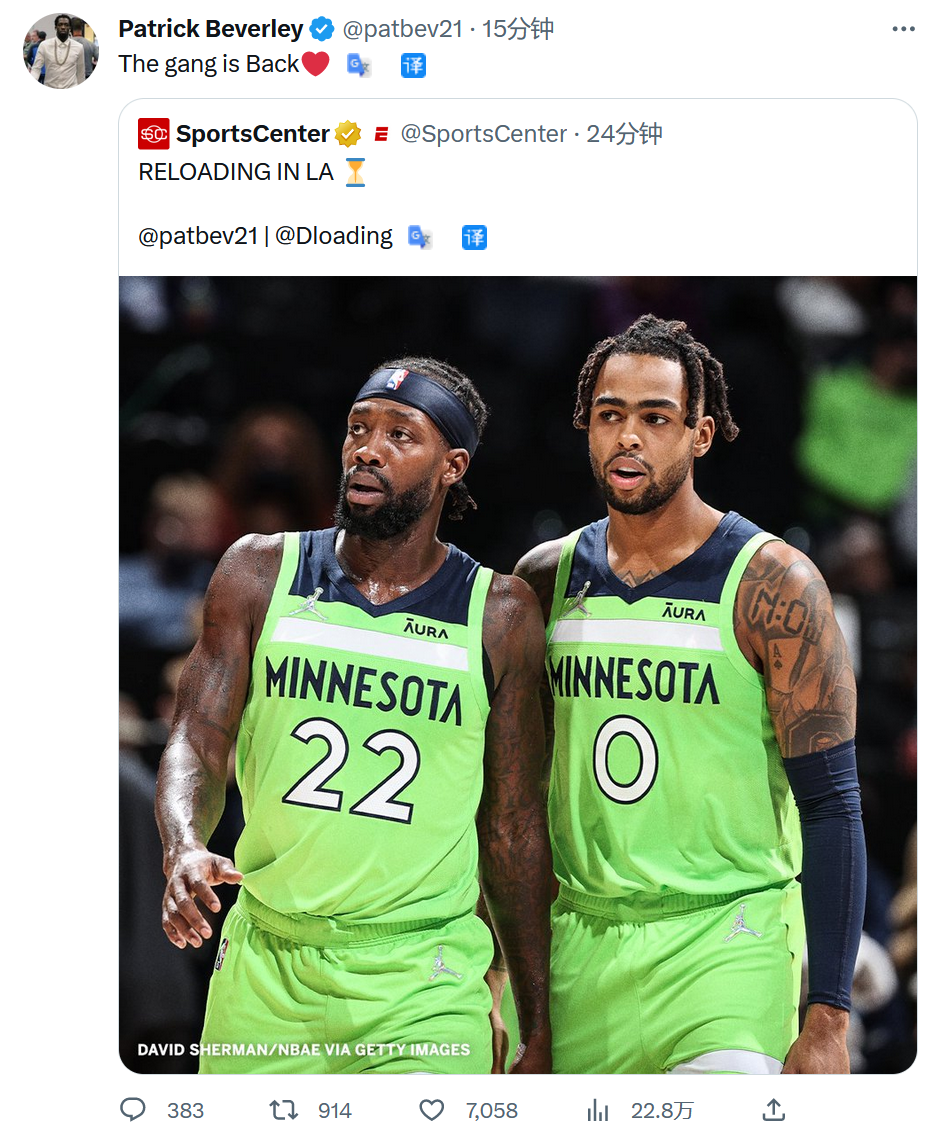Click the ESPN affiliate badge next to SportsCenter
The width and height of the screenshot is (943, 1143).
click(x=380, y=134)
